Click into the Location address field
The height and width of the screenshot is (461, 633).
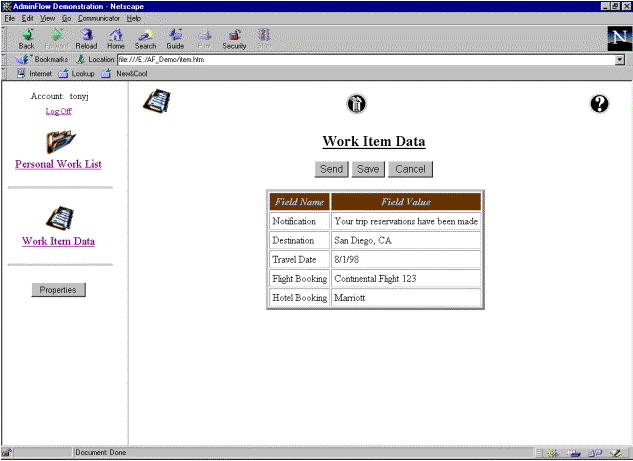(360, 59)
